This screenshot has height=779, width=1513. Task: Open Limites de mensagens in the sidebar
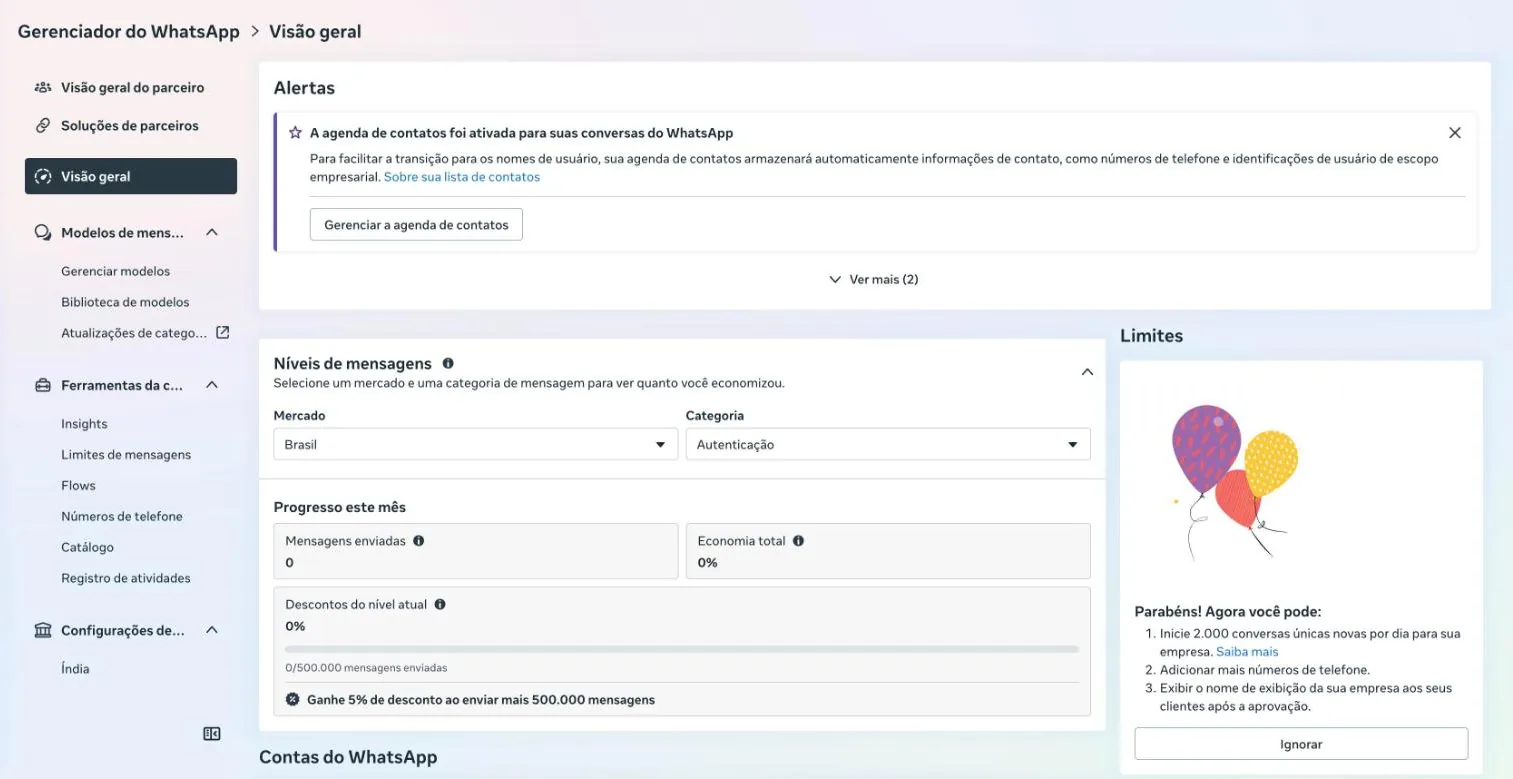[x=126, y=455]
